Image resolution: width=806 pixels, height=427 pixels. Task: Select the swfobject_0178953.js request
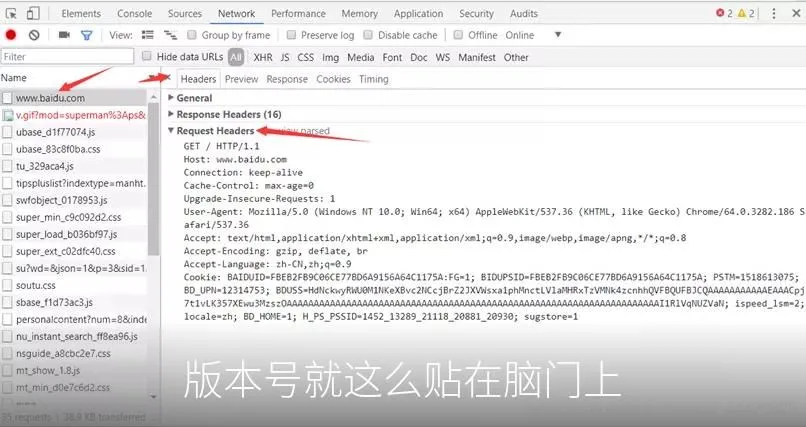click(74, 200)
